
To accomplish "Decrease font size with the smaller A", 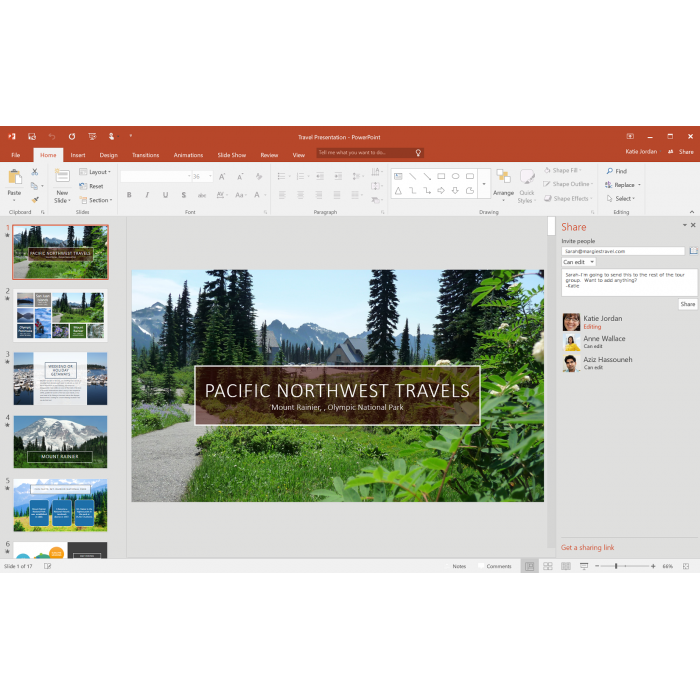I will point(240,177).
